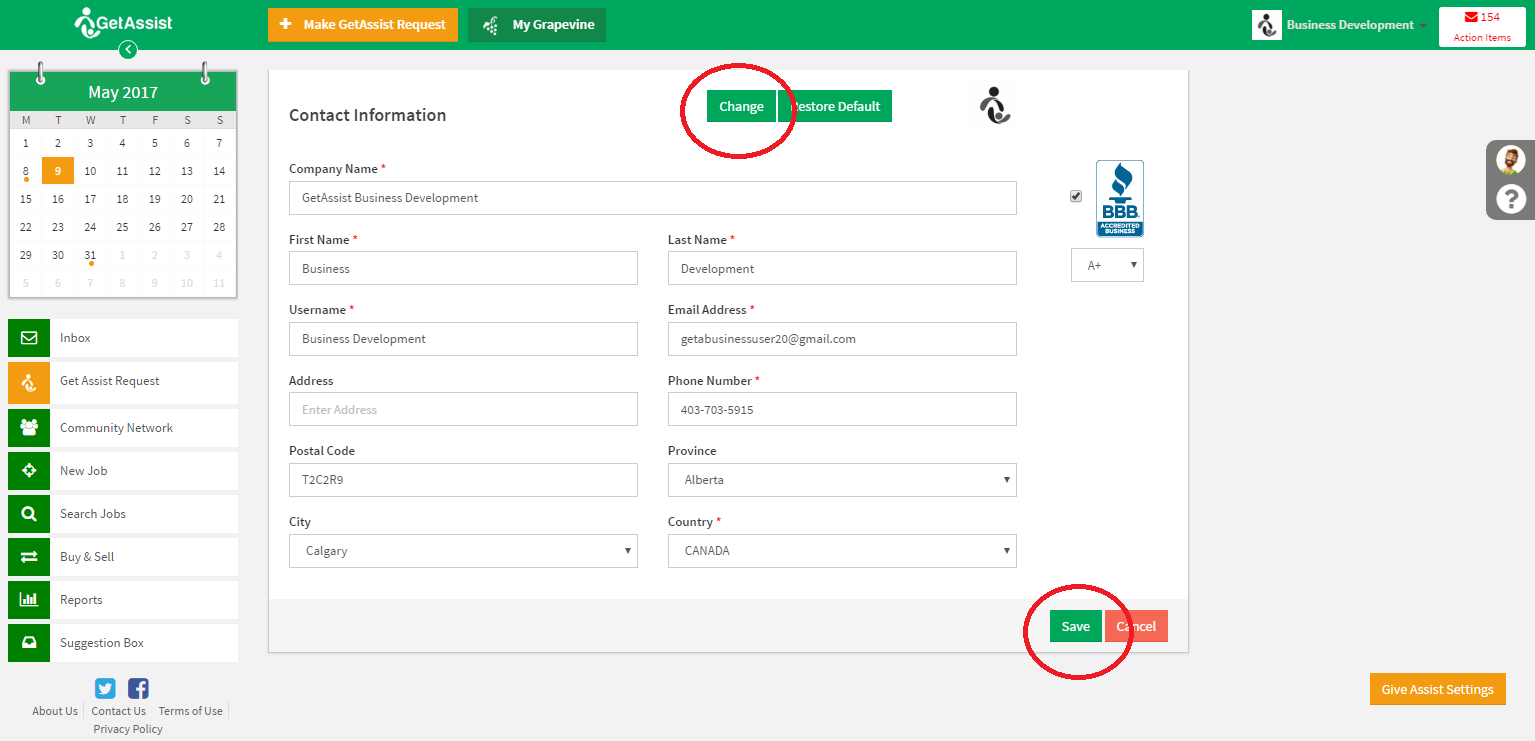Click the Email Address field
Image resolution: width=1535 pixels, height=741 pixels.
click(x=842, y=339)
